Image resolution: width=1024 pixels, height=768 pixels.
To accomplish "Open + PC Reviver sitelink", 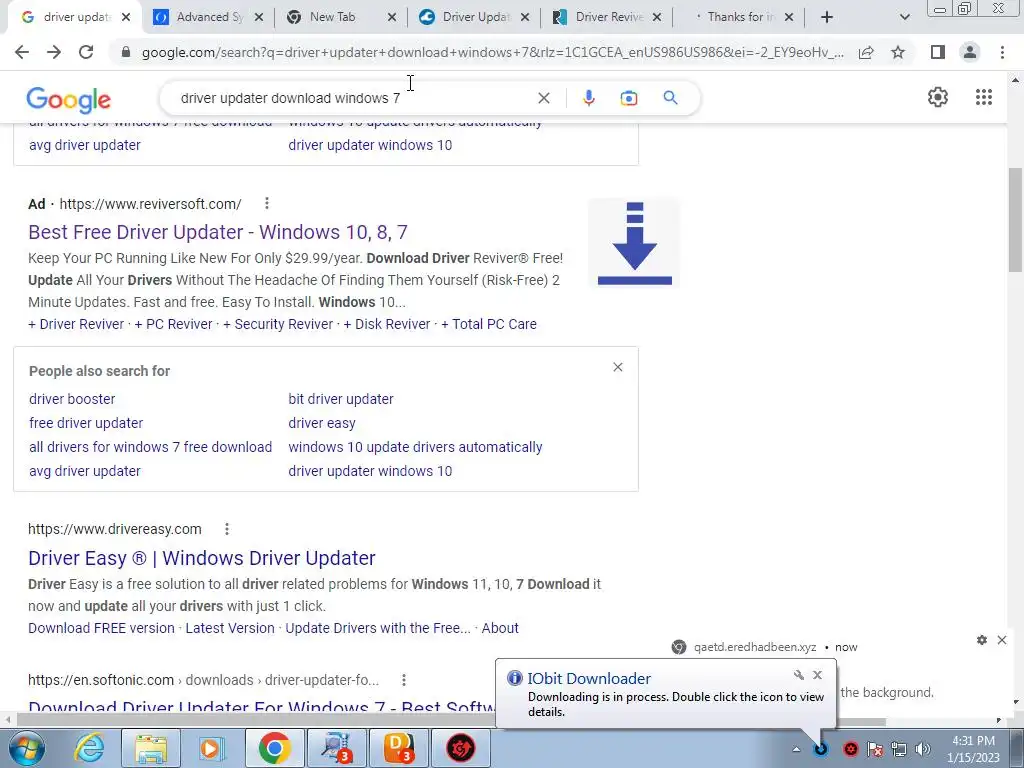I will point(173,325).
